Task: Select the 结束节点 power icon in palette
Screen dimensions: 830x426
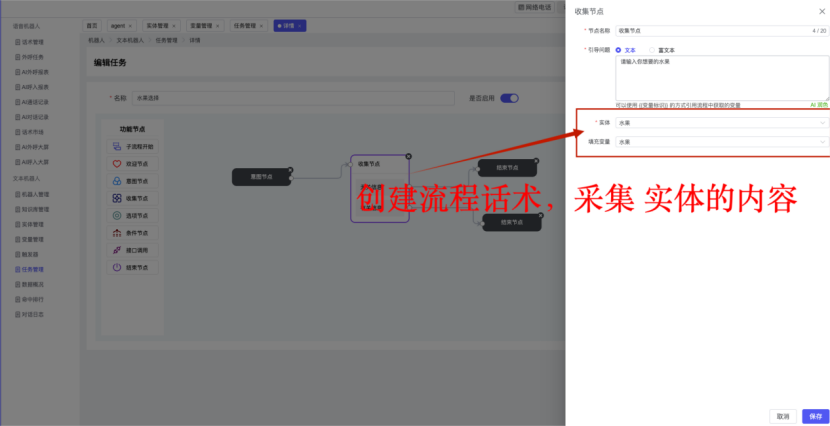Action: [x=117, y=267]
